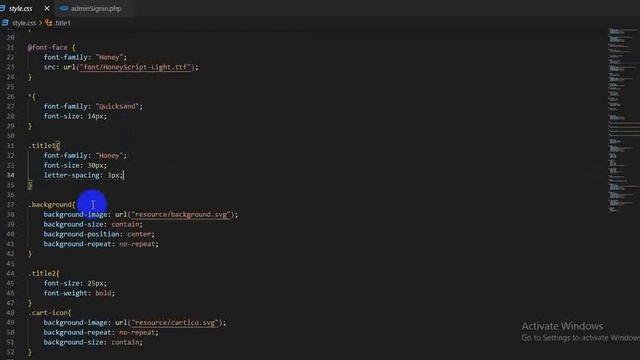Click line number 34 in the gutter
640x360 pixels.
point(10,175)
